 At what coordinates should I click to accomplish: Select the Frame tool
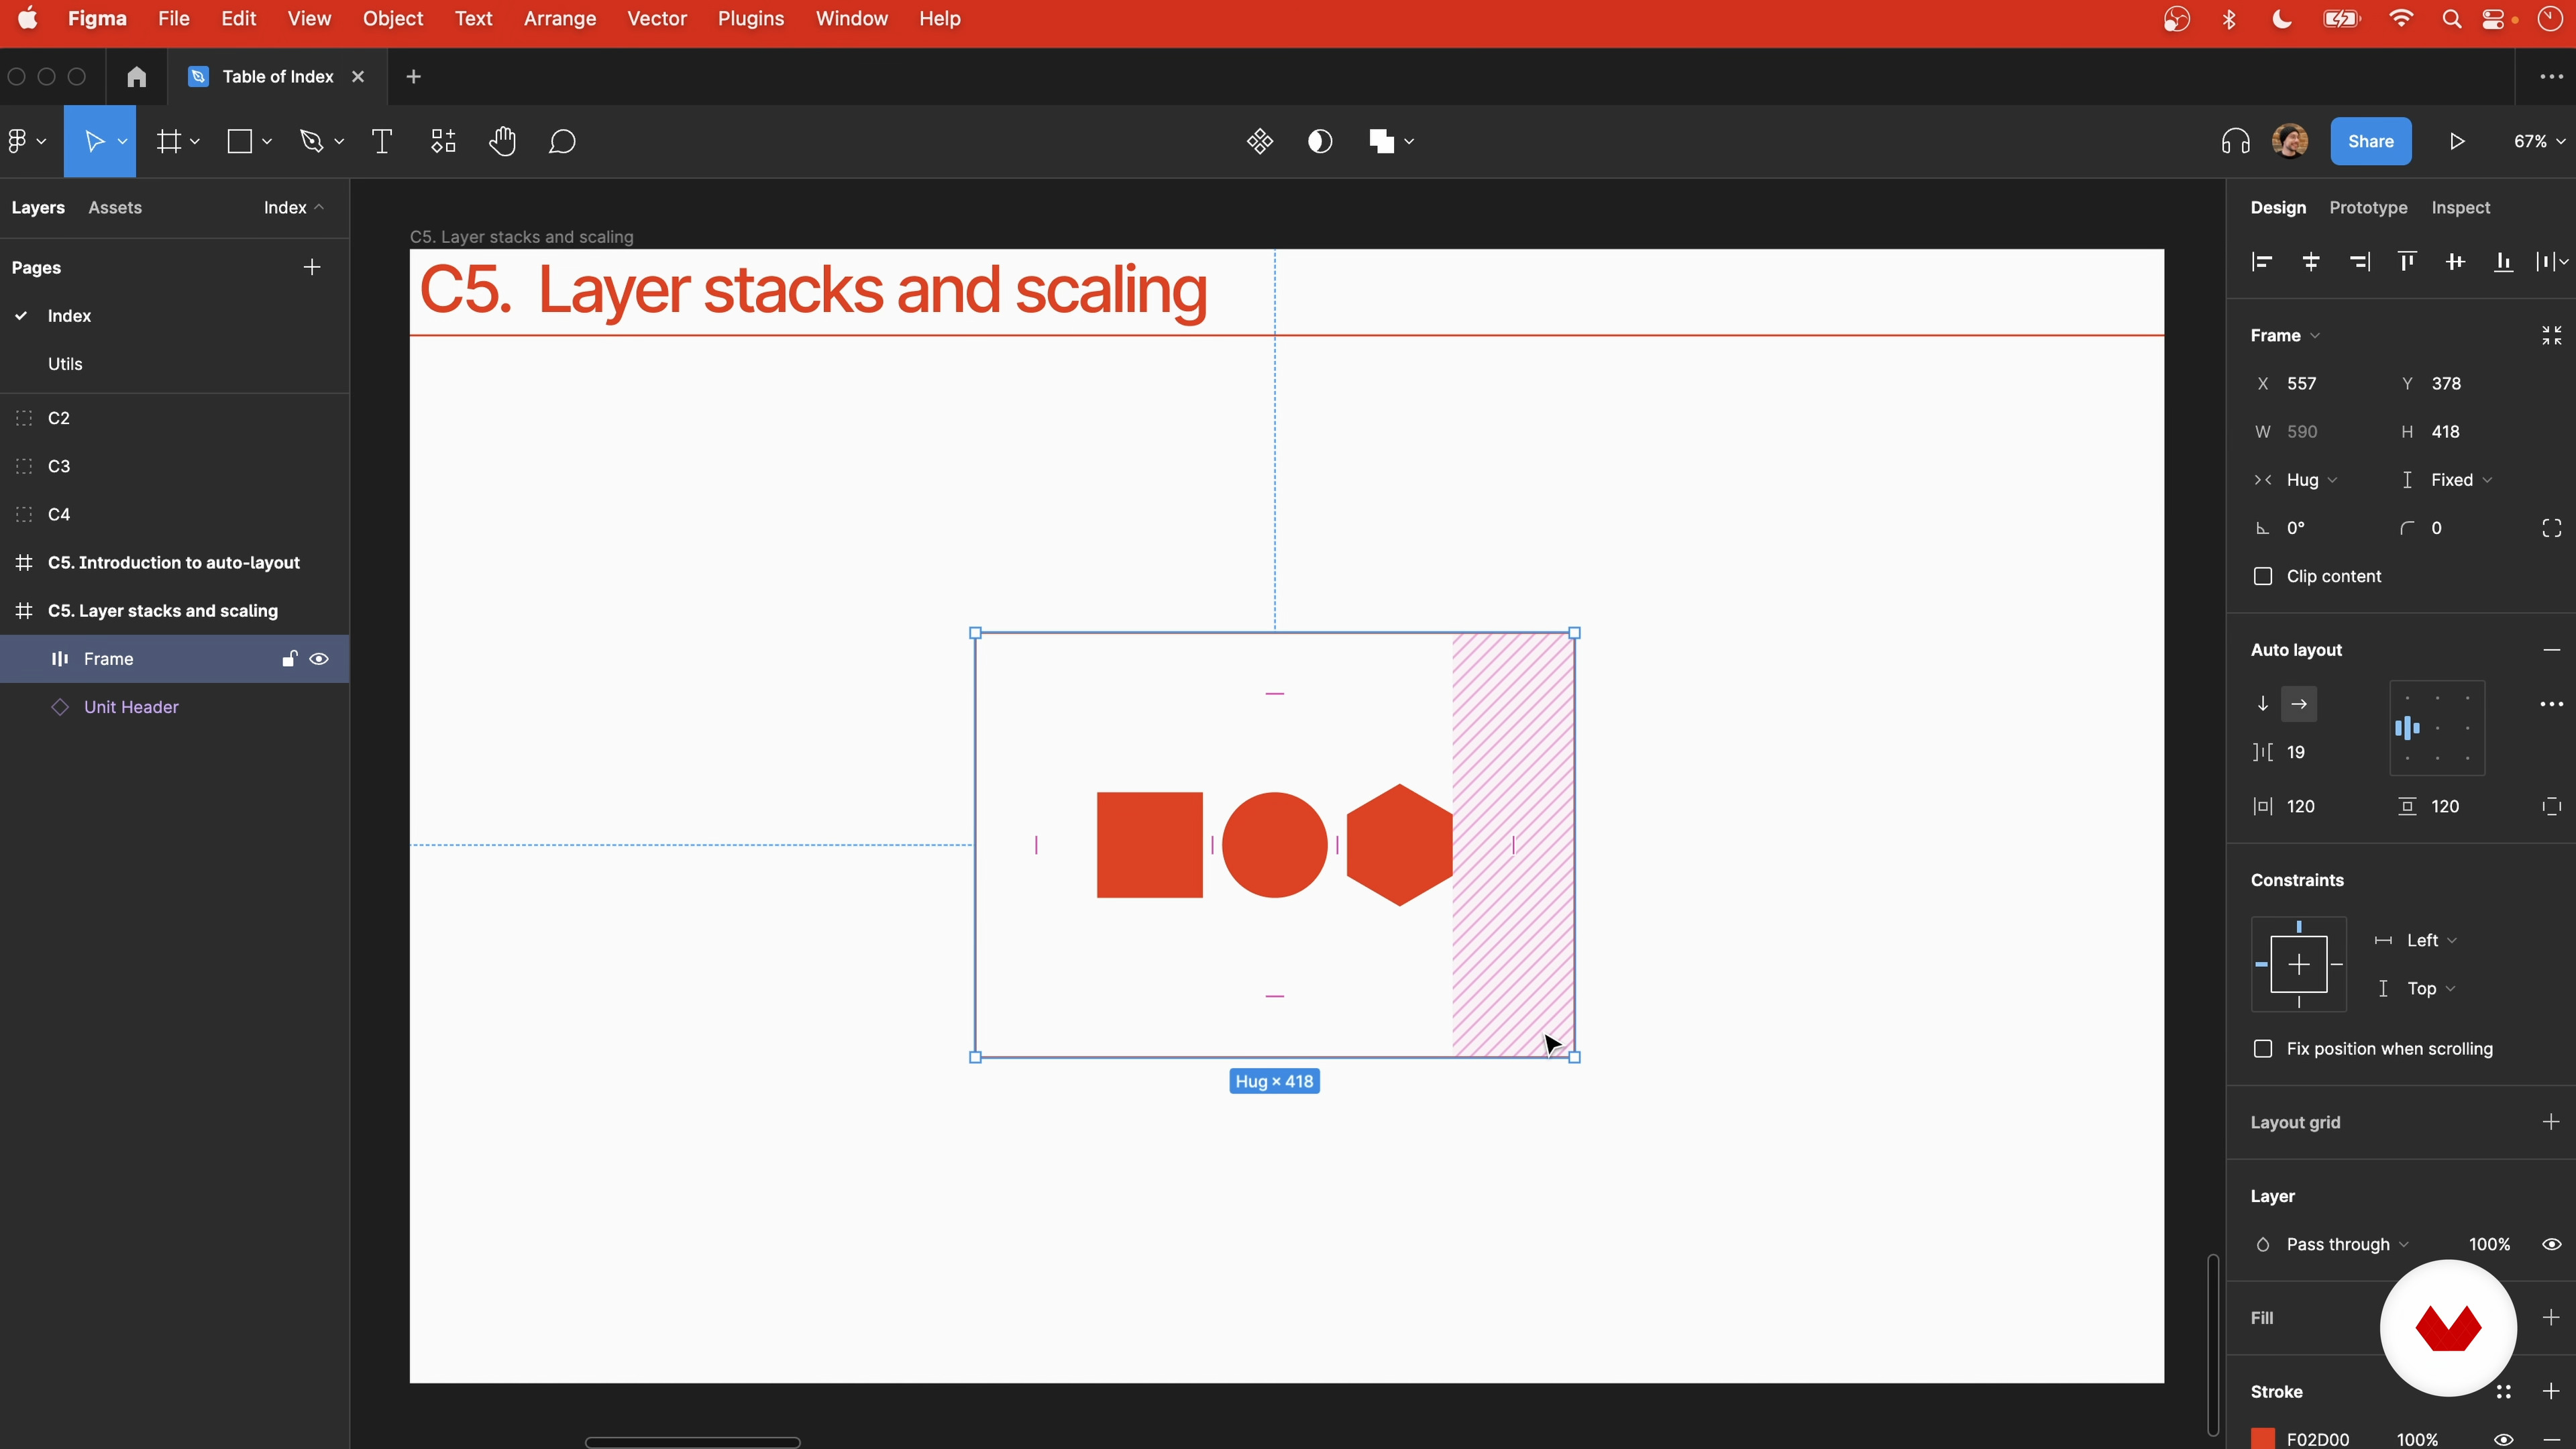[169, 141]
